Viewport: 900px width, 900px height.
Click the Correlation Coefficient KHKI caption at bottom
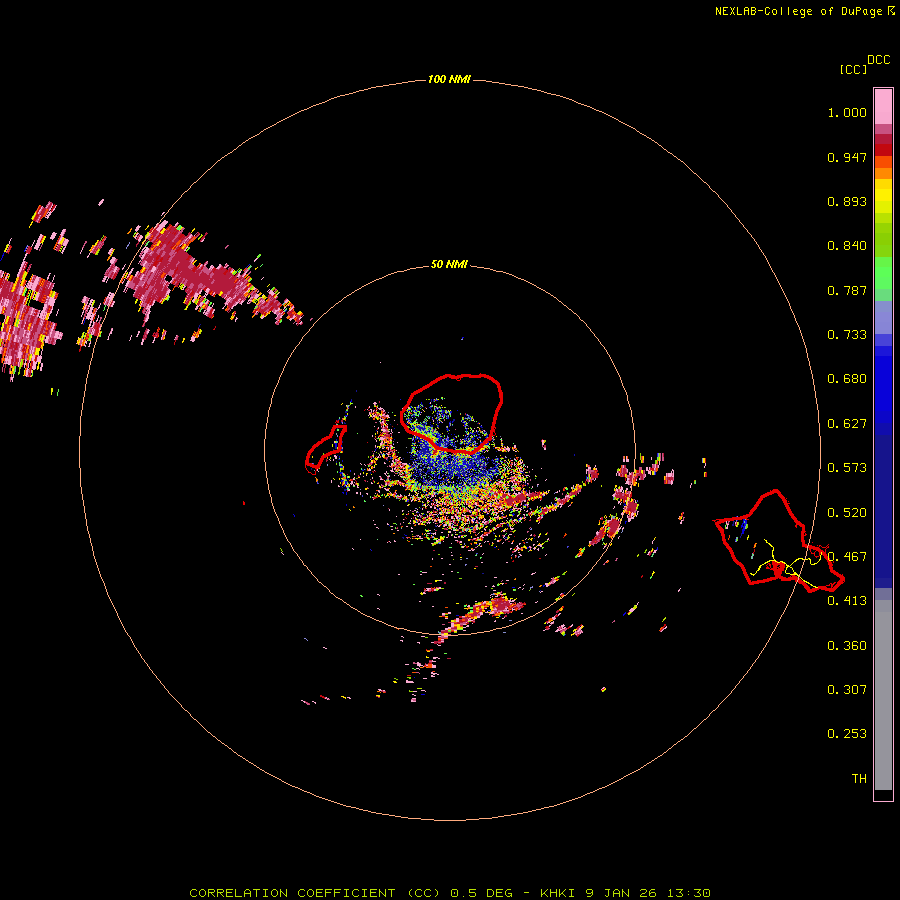tap(450, 893)
